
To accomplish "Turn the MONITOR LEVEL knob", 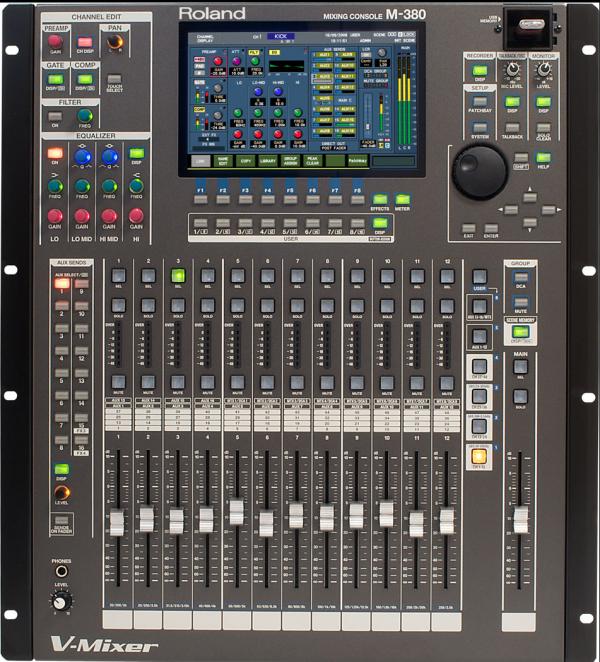I will click(x=544, y=69).
